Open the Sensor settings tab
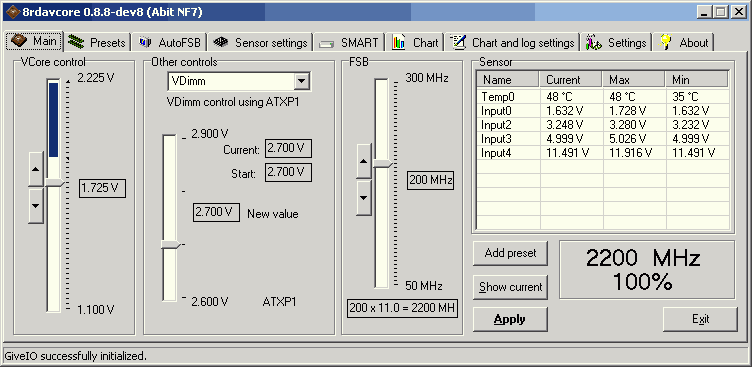752x367 pixels. coord(261,42)
